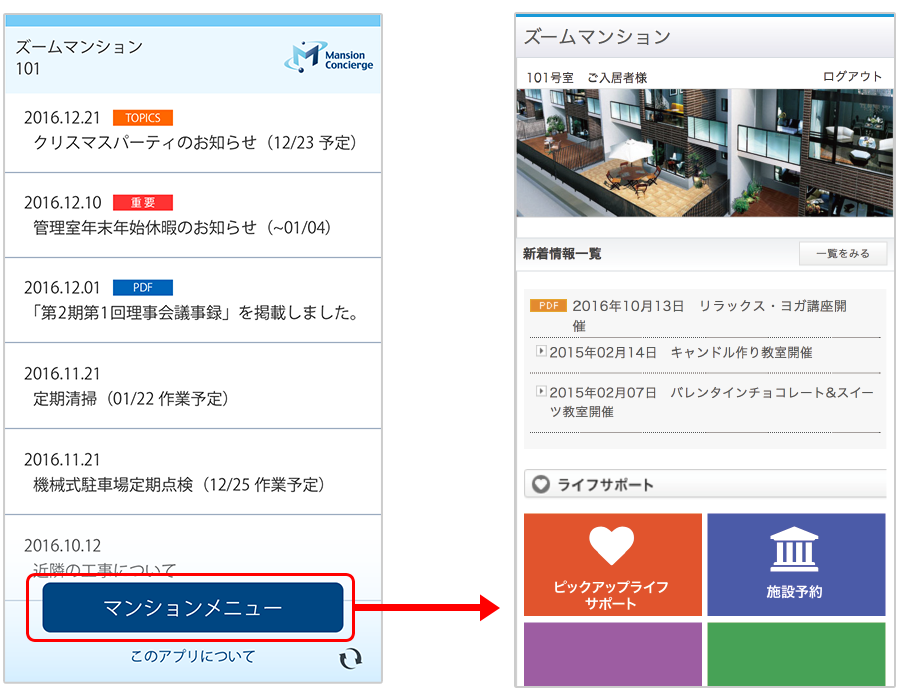Tap the heart icon on Pickup Life Support tile

pos(612,546)
